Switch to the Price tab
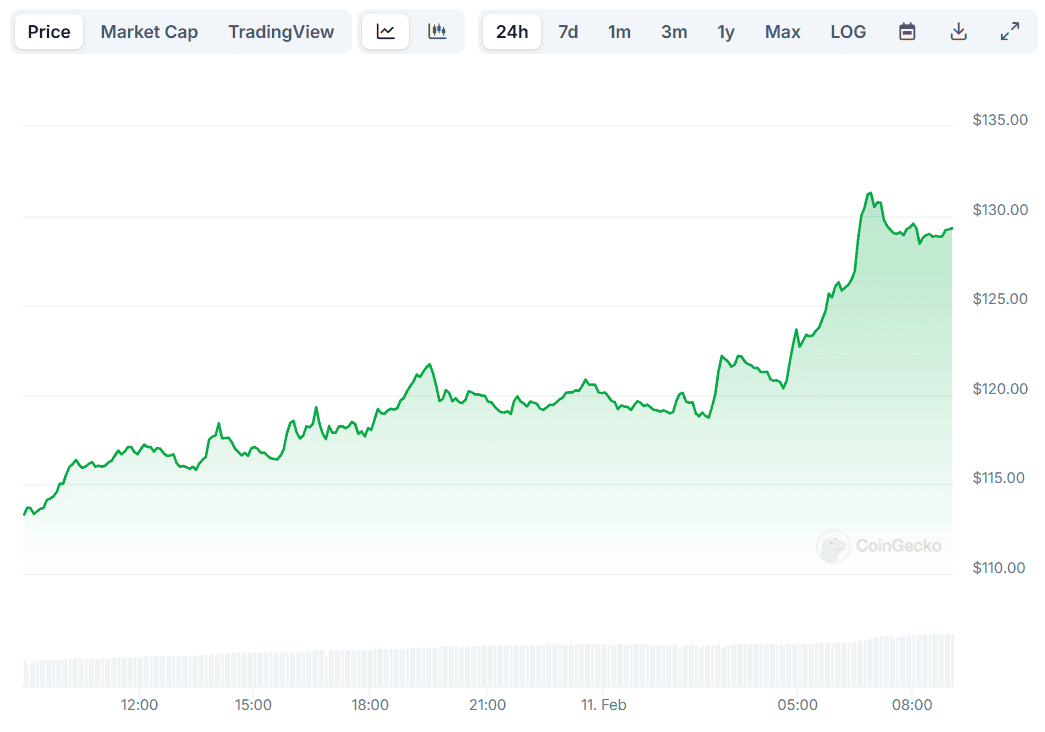The width and height of the screenshot is (1045, 732). pos(49,32)
